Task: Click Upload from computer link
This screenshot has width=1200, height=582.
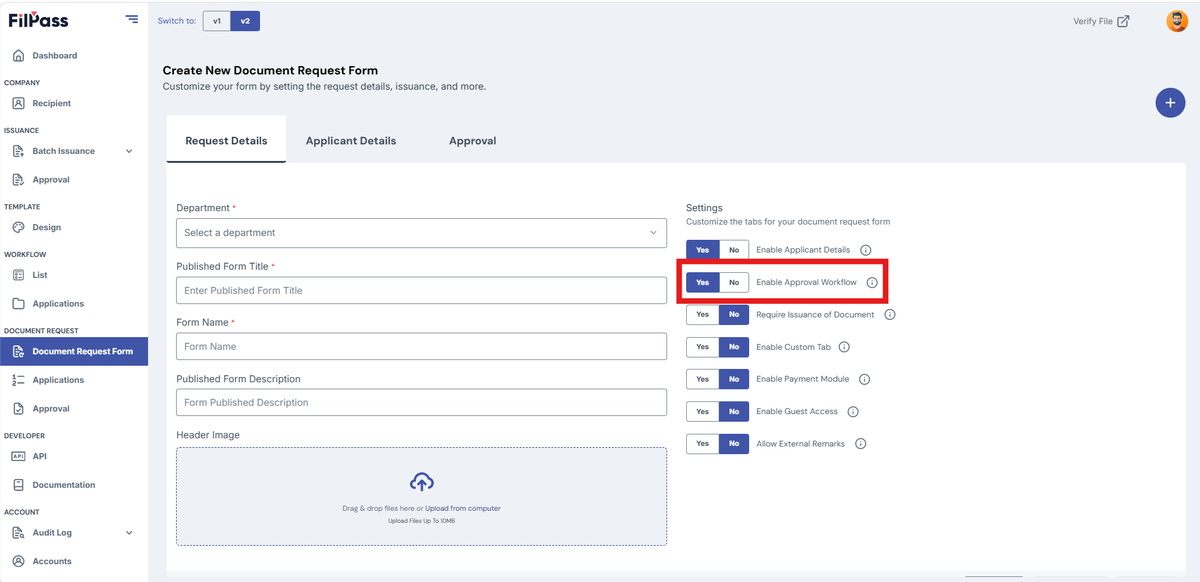Action: coord(463,508)
